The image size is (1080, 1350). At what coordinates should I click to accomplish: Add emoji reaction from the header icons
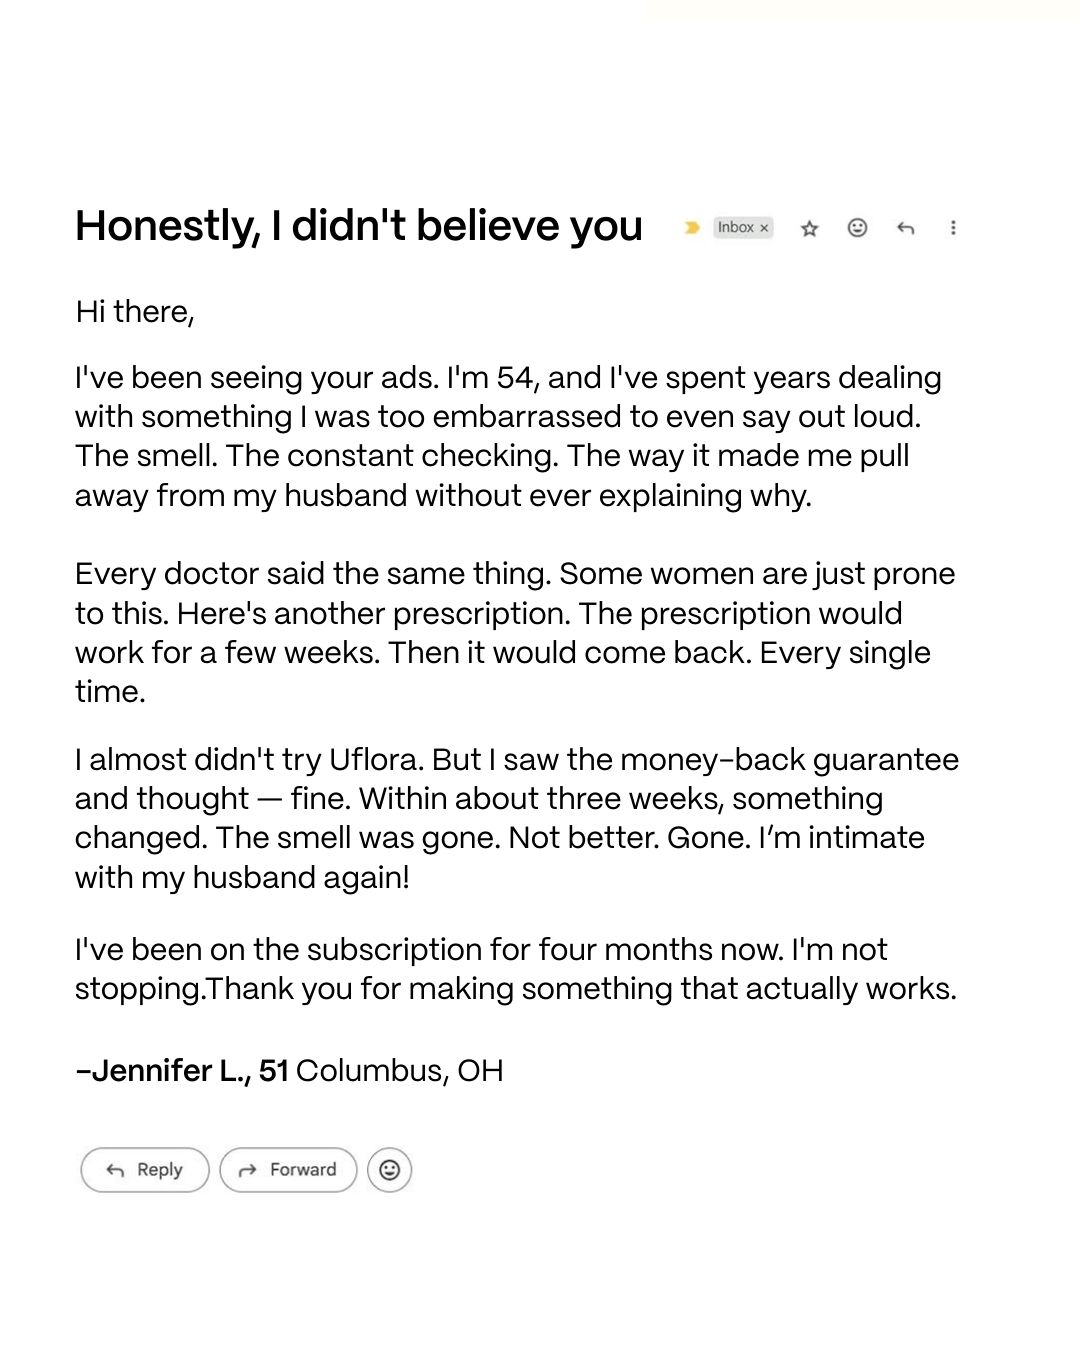click(857, 228)
